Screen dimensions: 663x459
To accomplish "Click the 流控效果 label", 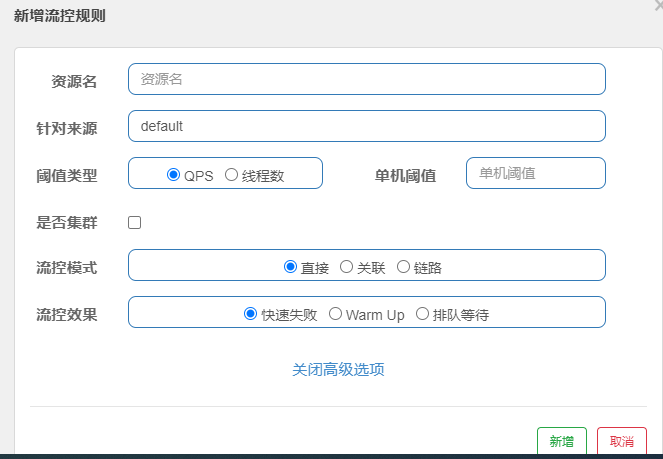I will click(x=67, y=314).
